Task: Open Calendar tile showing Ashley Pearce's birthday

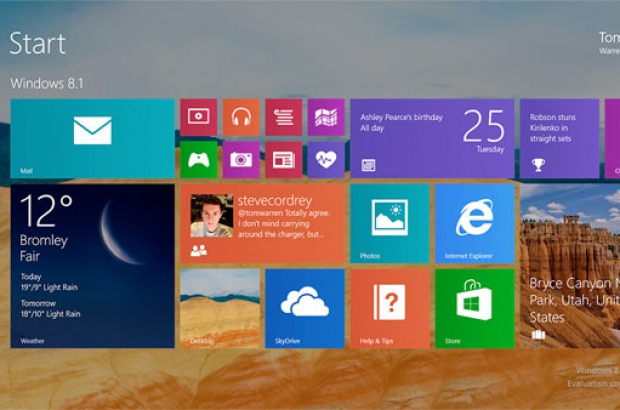Action: (432, 138)
